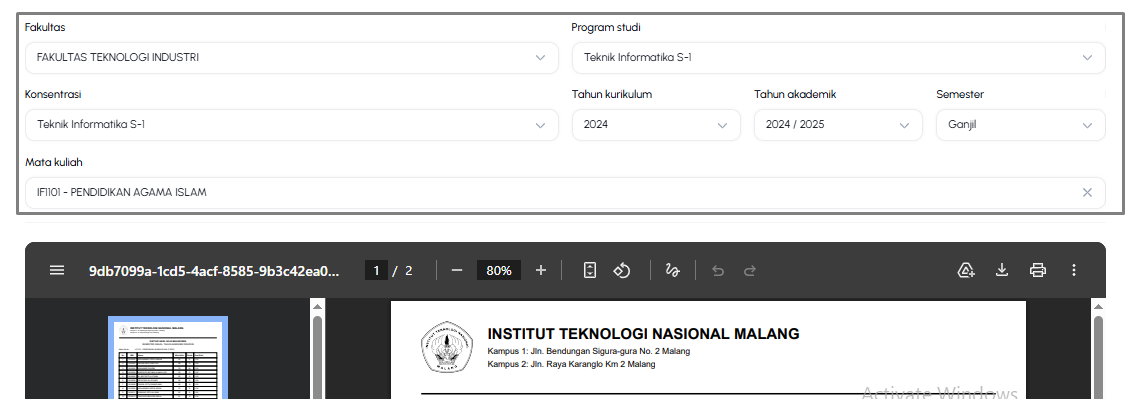Click the PDF file name title
Screen dimensions: 1132x399
click(x=214, y=271)
